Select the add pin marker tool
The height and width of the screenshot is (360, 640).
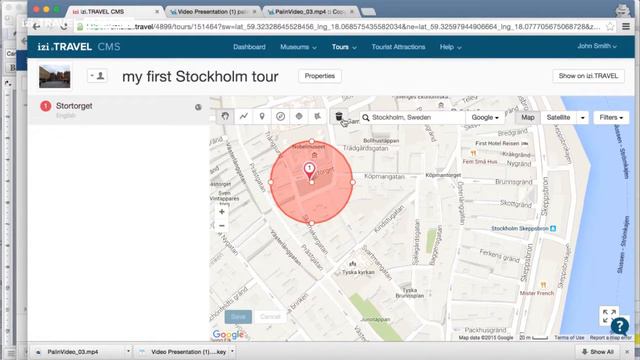tap(262, 116)
